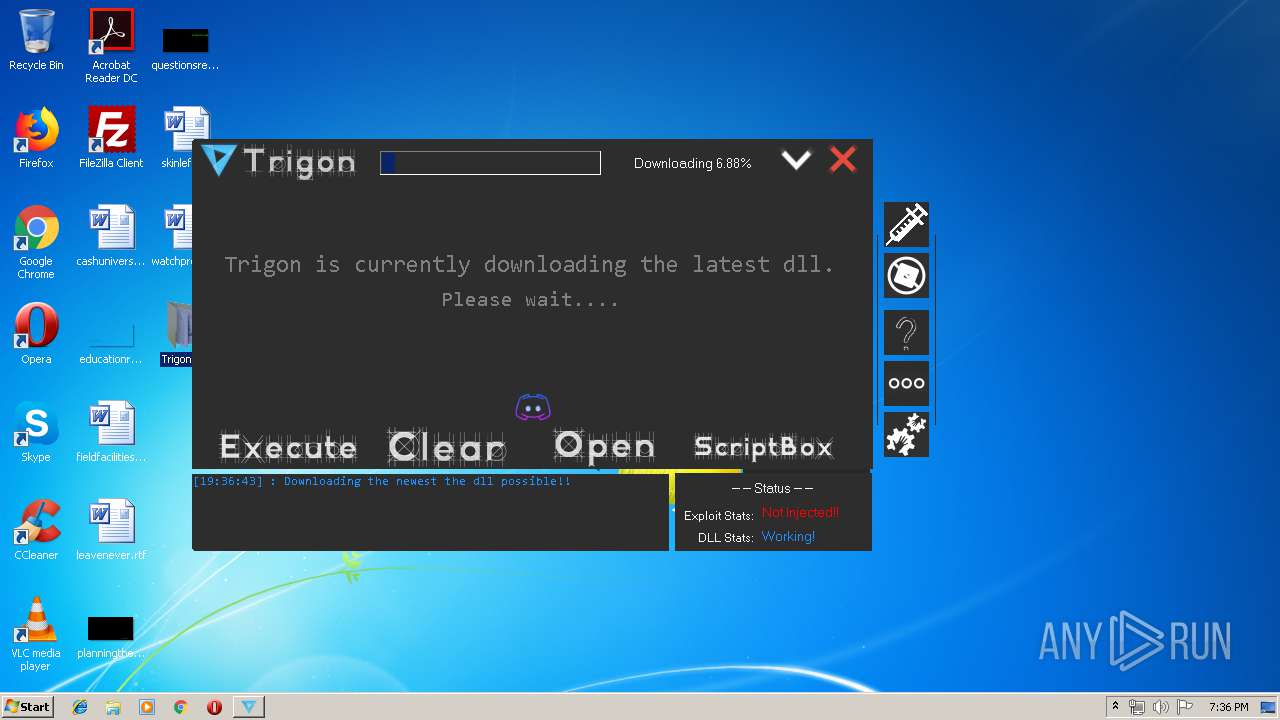Click the Open button
1280x720 pixels.
pyautogui.click(x=605, y=446)
